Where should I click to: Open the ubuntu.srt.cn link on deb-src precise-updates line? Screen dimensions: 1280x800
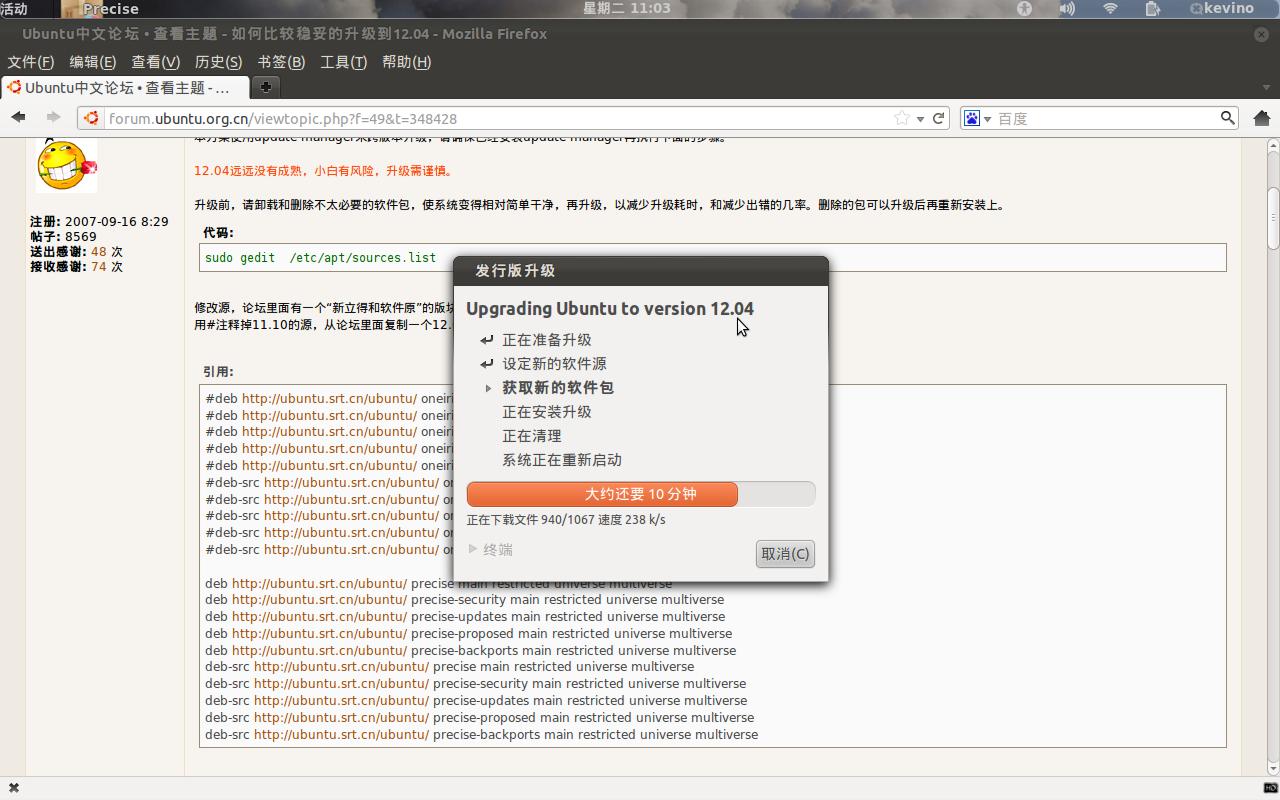(x=341, y=701)
